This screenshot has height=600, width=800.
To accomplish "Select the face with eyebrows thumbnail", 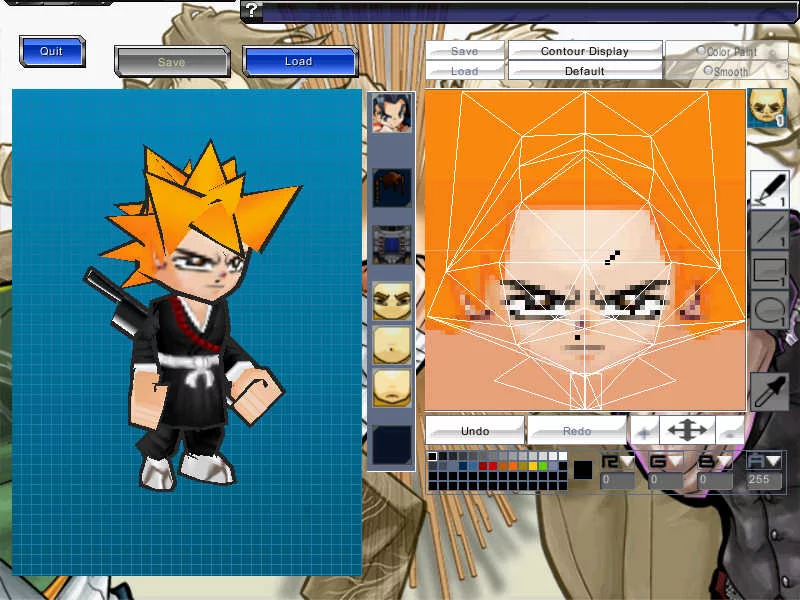I will [x=391, y=301].
